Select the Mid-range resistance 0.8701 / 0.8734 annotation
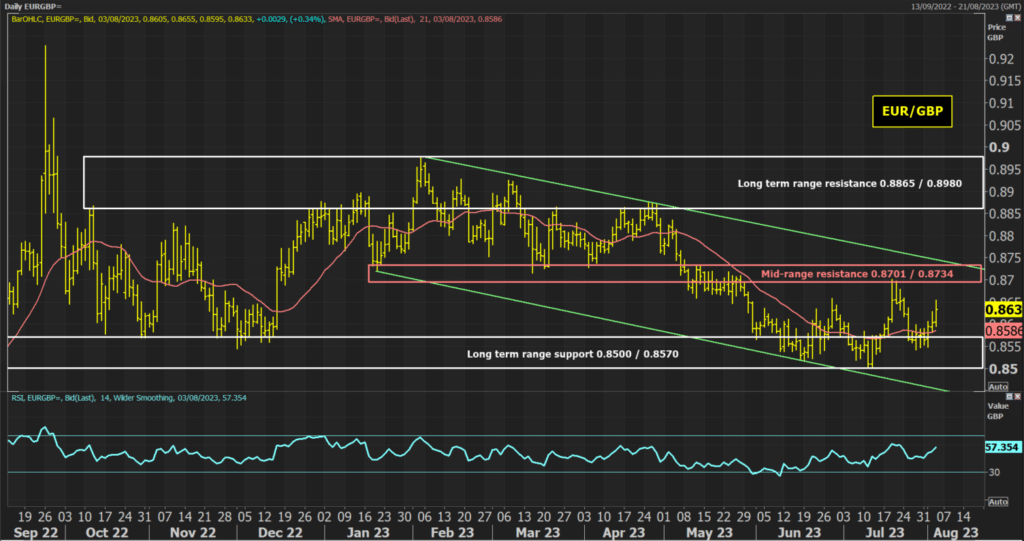Image resolution: width=1024 pixels, height=541 pixels. click(857, 274)
